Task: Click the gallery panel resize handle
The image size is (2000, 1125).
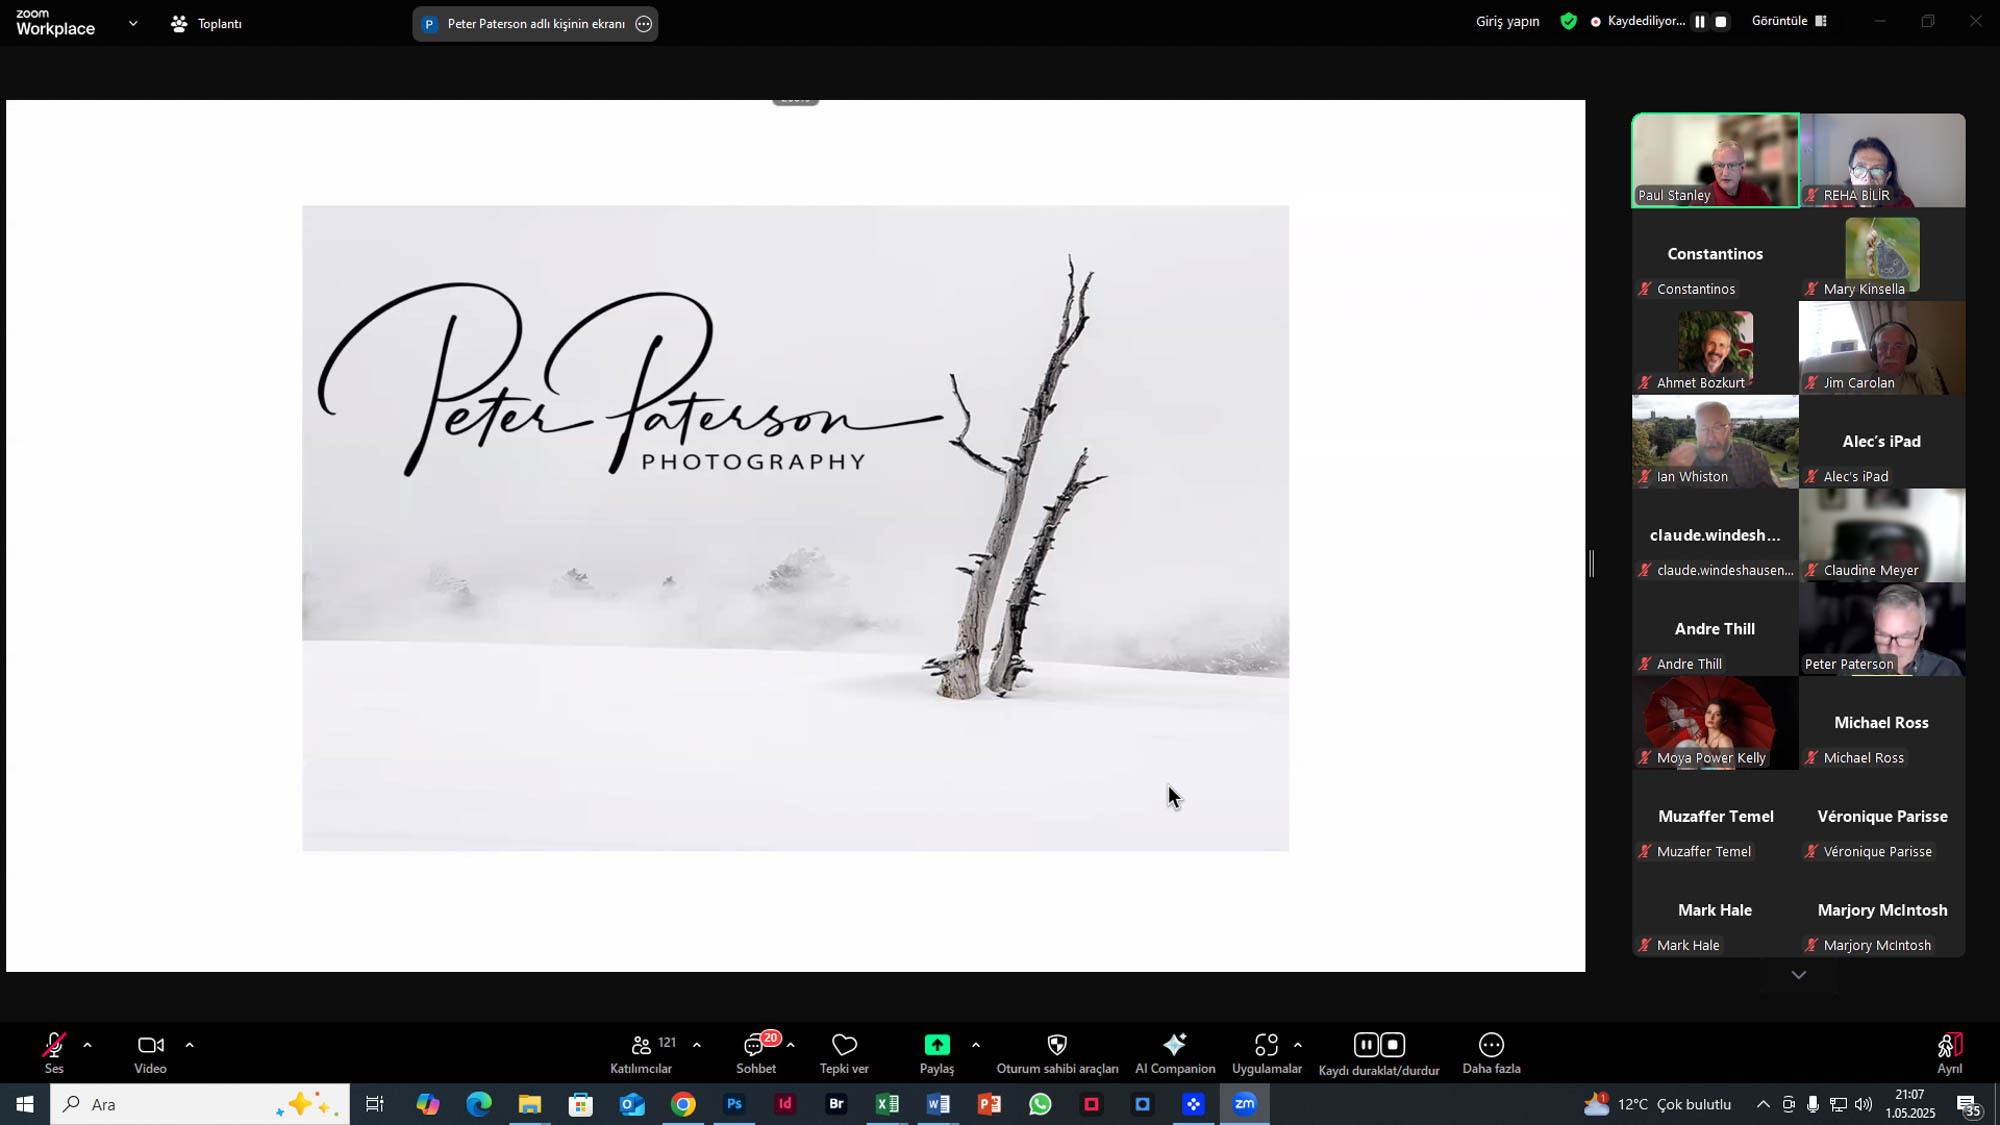Action: click(x=1591, y=563)
